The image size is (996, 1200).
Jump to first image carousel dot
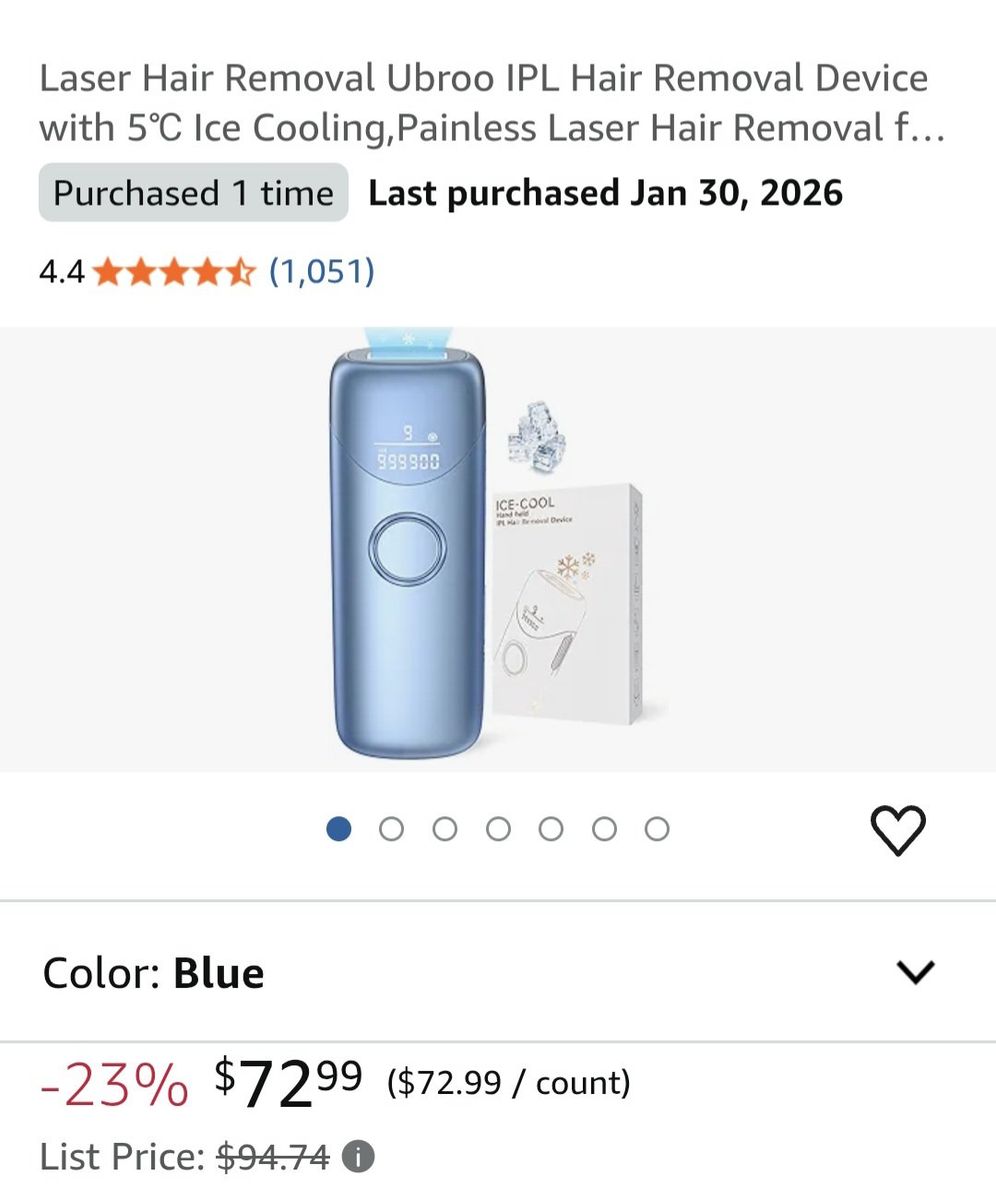point(339,829)
